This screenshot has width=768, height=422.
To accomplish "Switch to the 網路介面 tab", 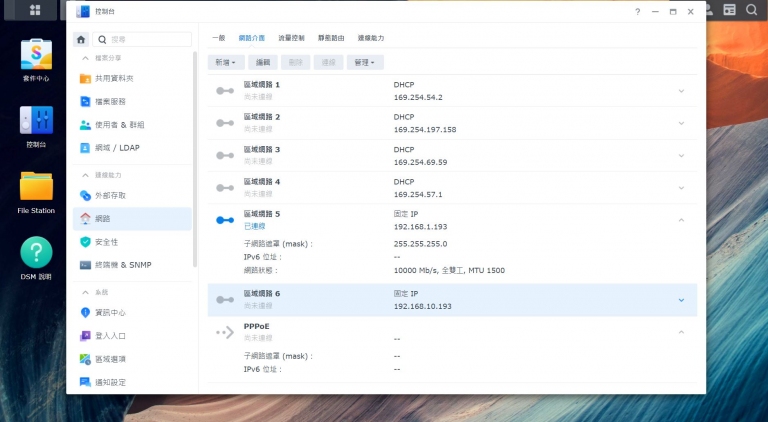I will click(x=252, y=38).
